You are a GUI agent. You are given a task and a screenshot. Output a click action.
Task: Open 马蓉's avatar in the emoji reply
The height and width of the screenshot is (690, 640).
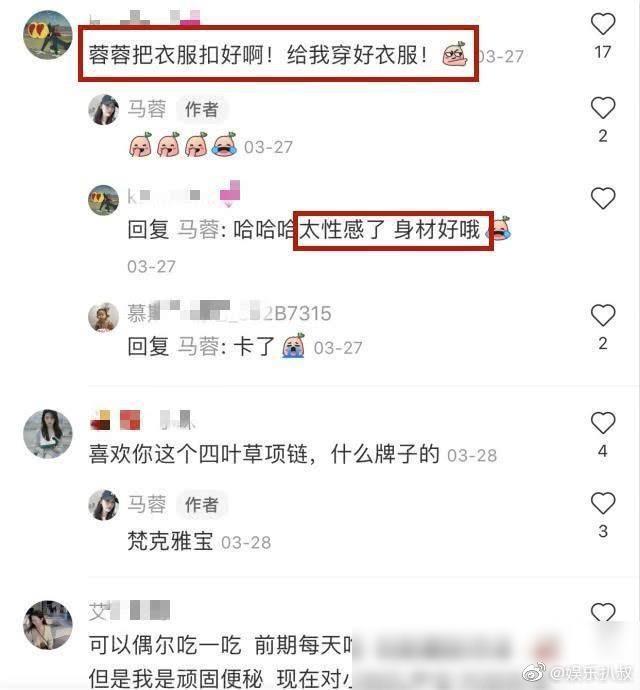(x=104, y=109)
